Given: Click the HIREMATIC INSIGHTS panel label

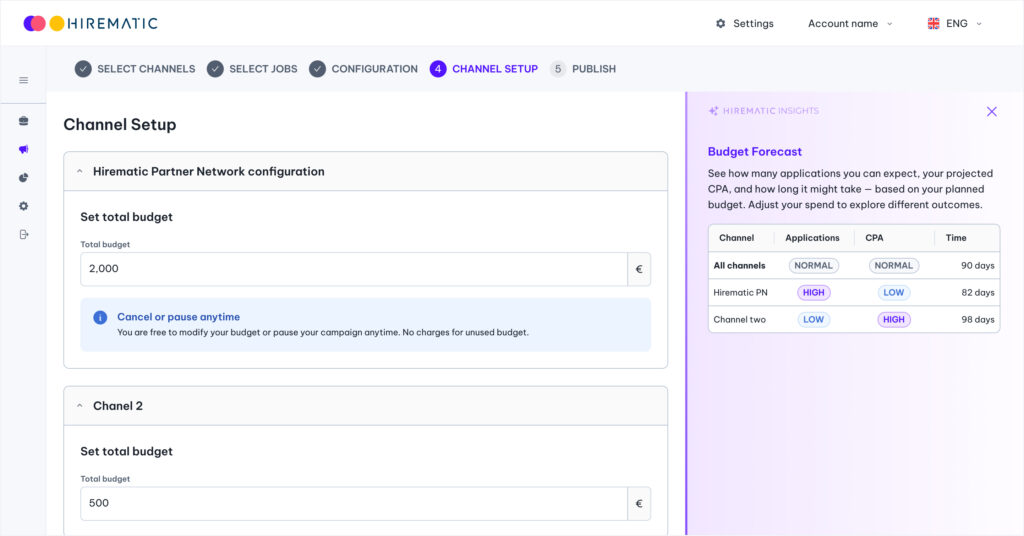Looking at the screenshot, I should [x=771, y=111].
